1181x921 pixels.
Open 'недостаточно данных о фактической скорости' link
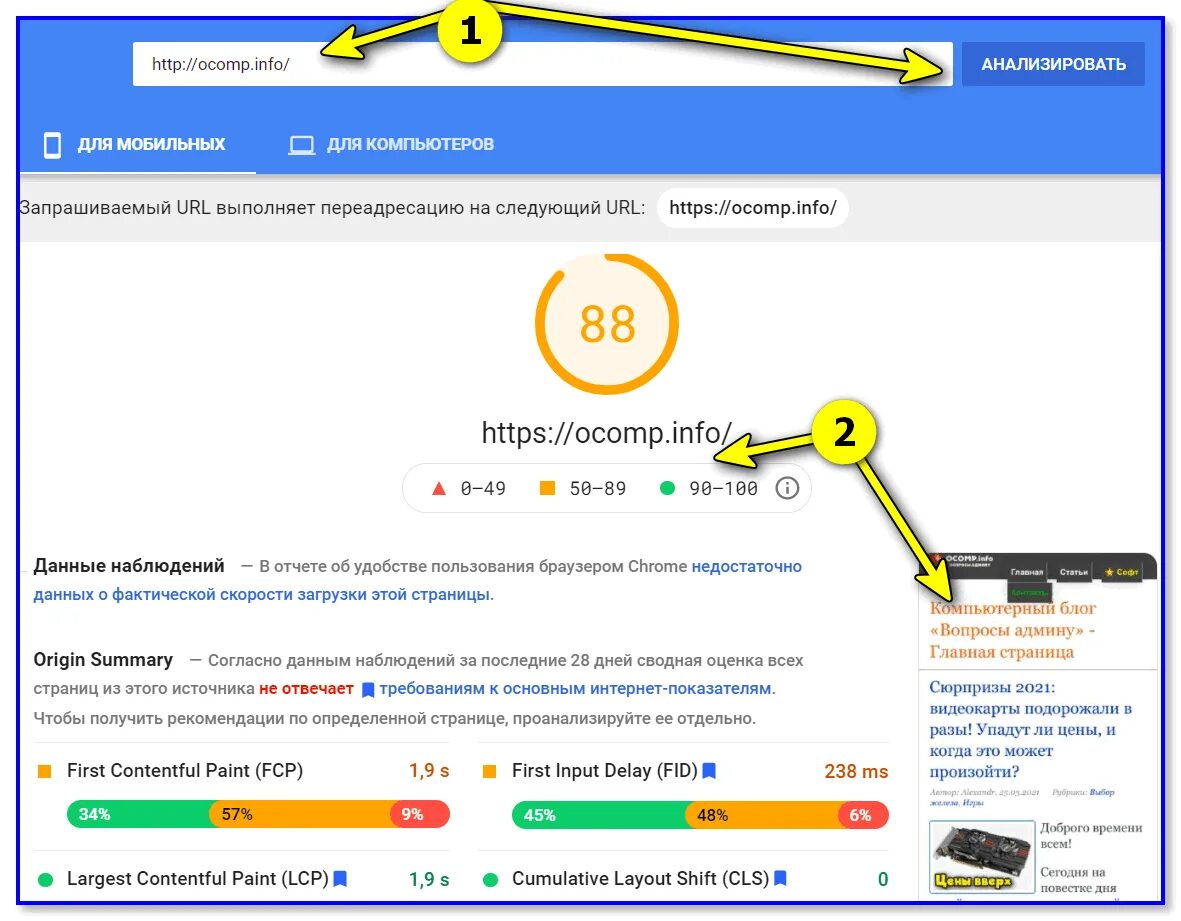coord(417,580)
